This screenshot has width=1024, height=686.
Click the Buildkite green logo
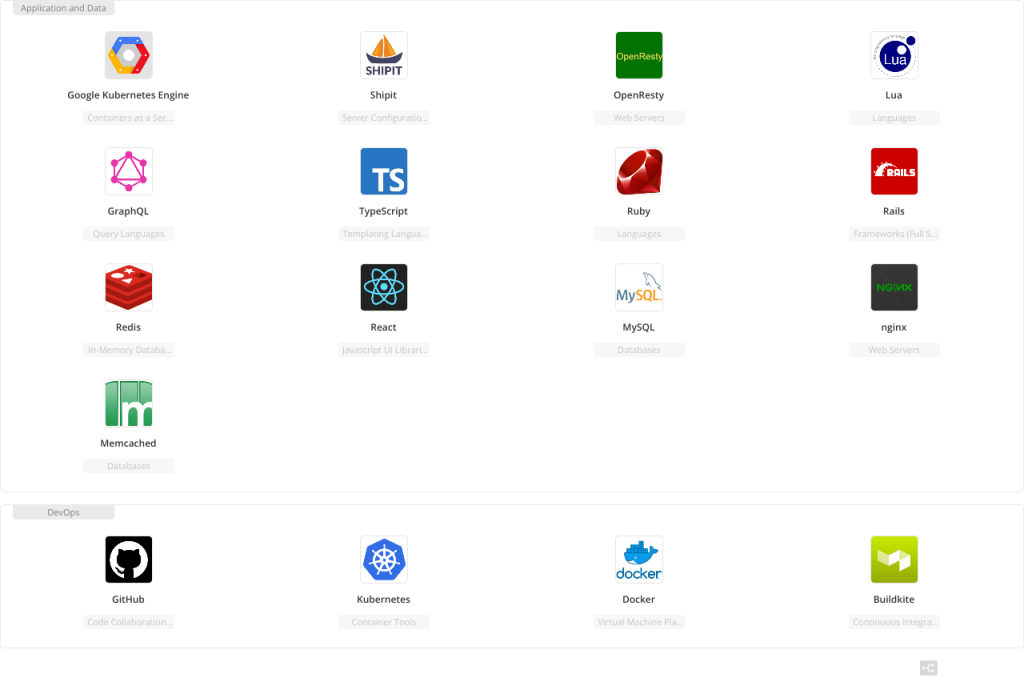(x=894, y=559)
